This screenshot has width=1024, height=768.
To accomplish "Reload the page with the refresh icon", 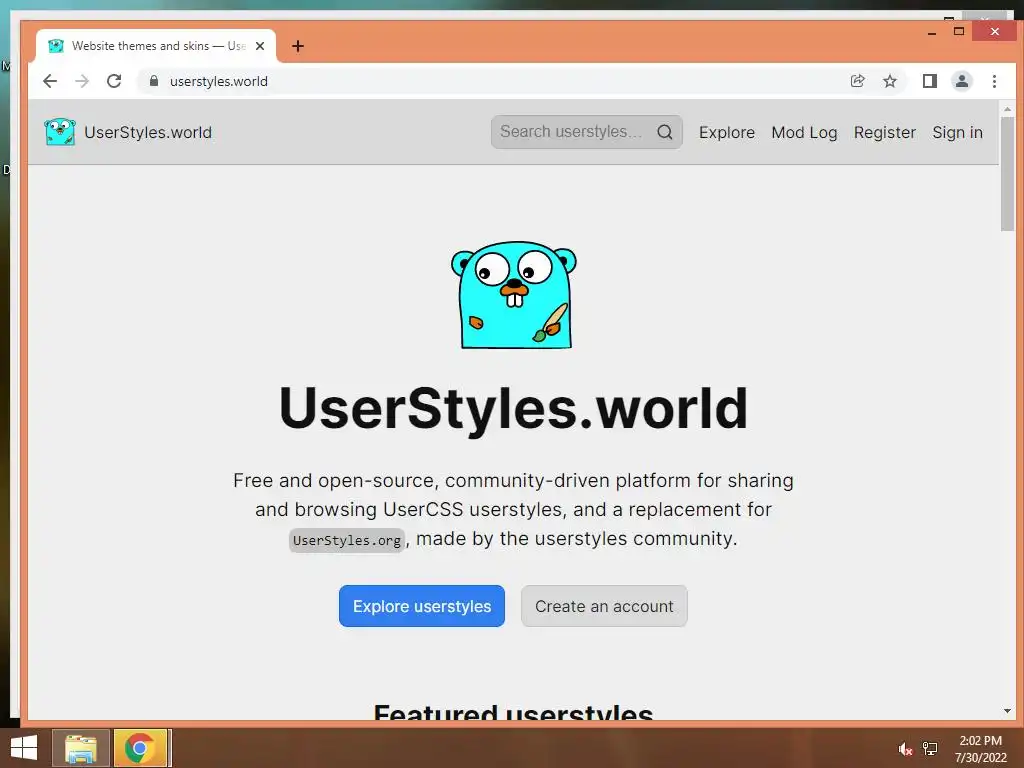I will point(114,81).
